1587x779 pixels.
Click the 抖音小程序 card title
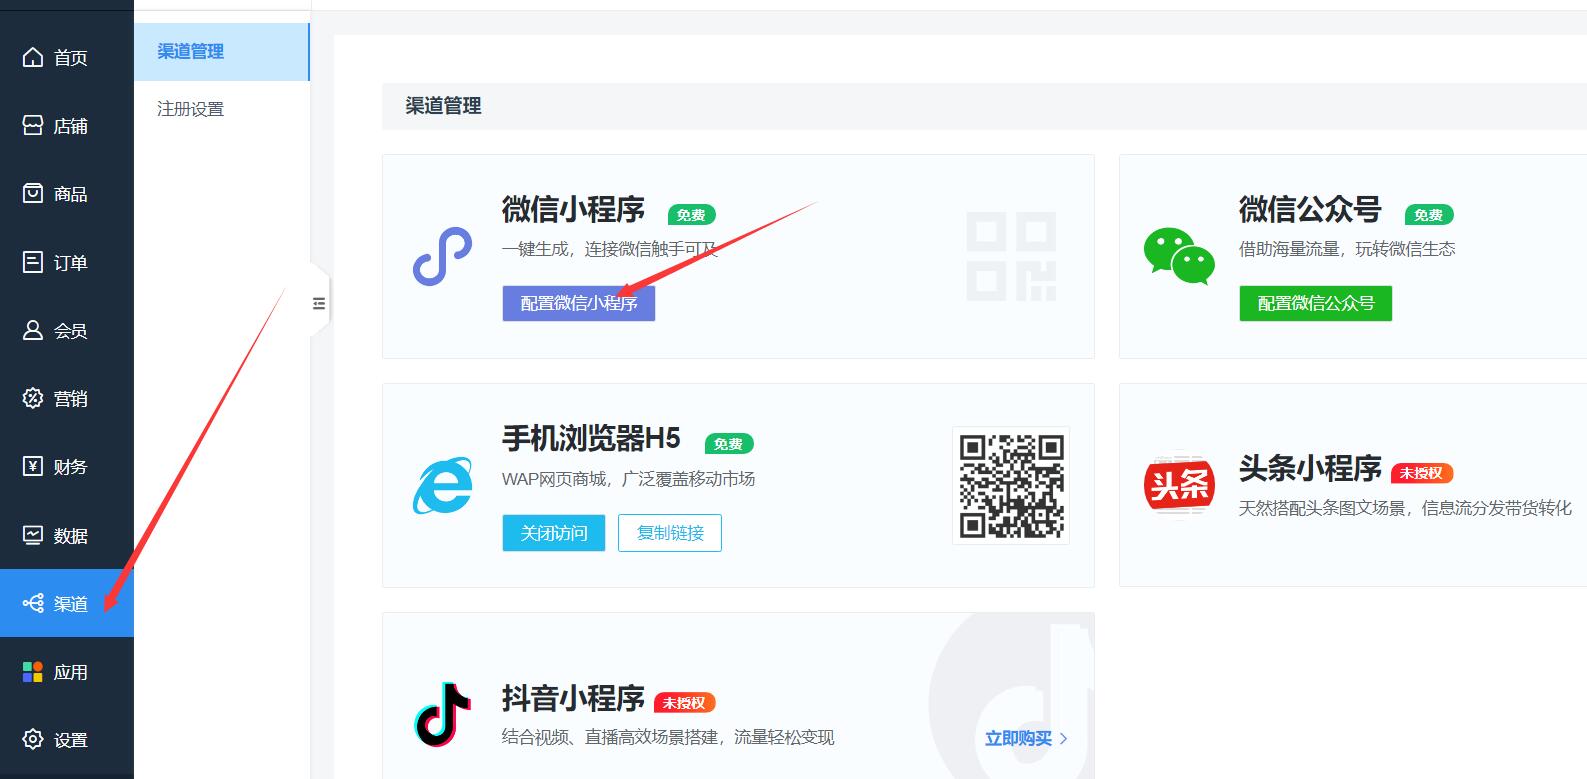pyautogui.click(x=574, y=698)
